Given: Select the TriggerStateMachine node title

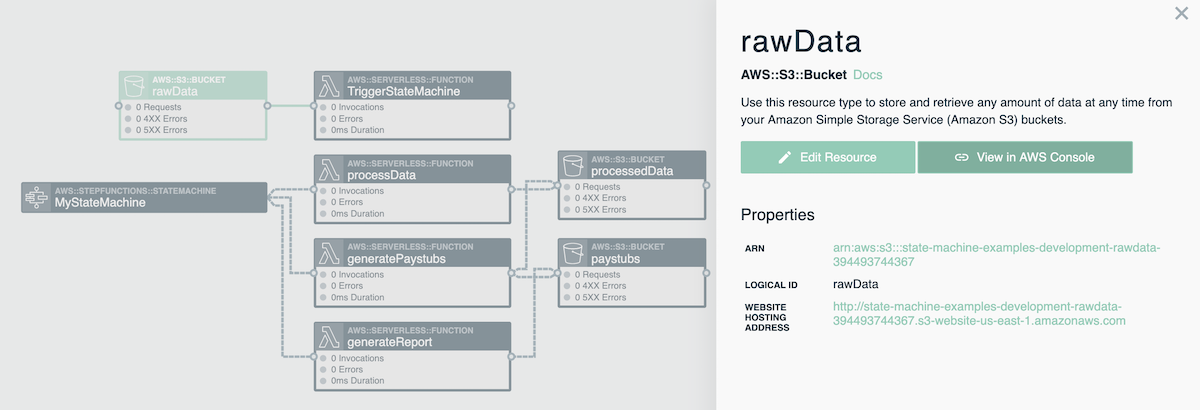Looking at the screenshot, I should tap(404, 91).
